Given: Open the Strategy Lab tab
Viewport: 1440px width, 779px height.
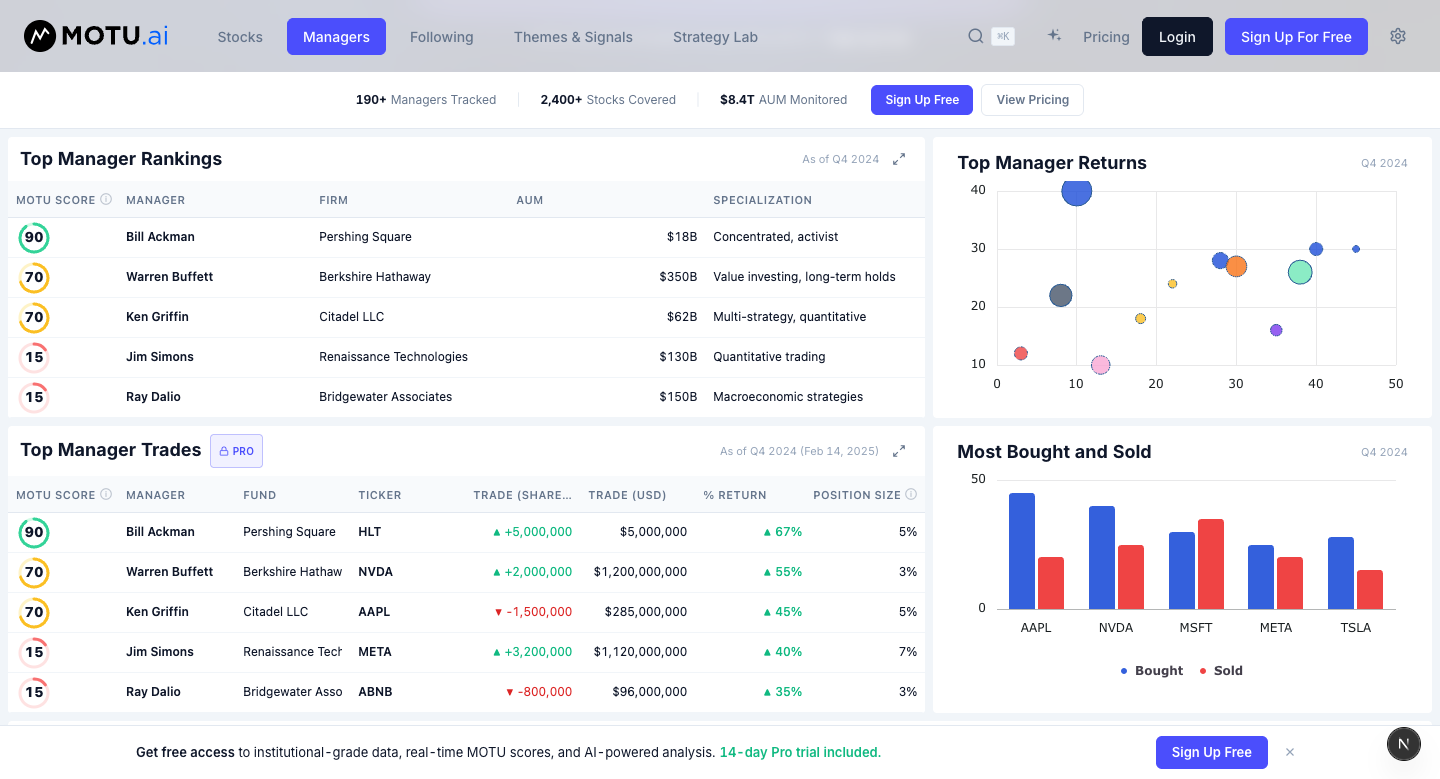Looking at the screenshot, I should (715, 37).
